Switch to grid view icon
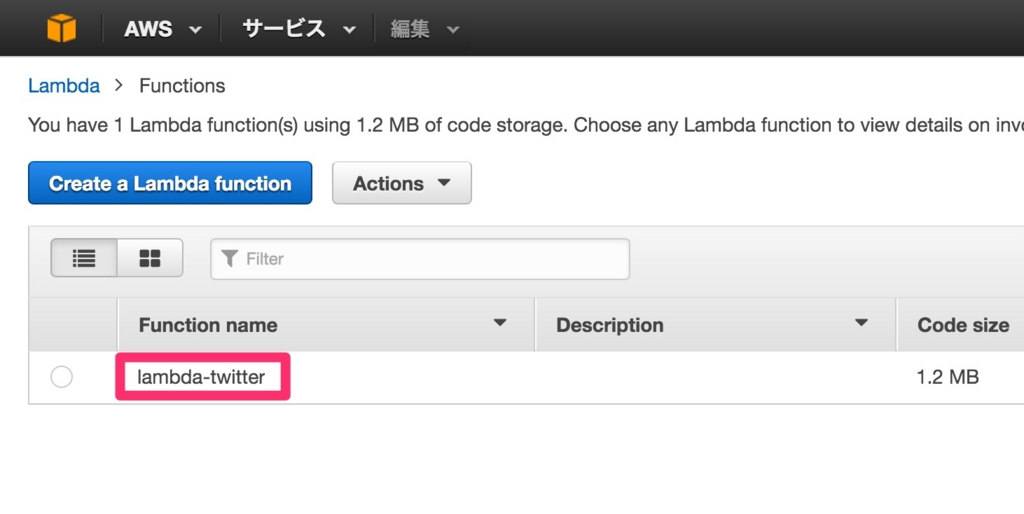The image size is (1024, 514). coord(150,258)
